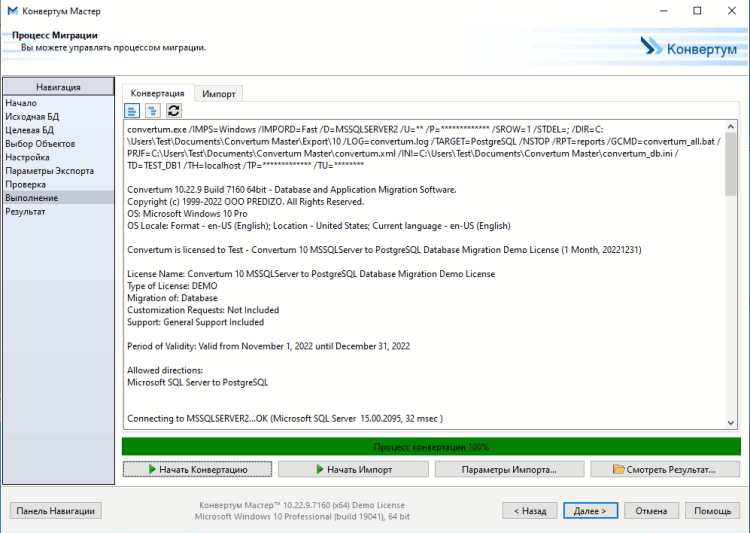Switch to the Импорт tab

click(219, 94)
